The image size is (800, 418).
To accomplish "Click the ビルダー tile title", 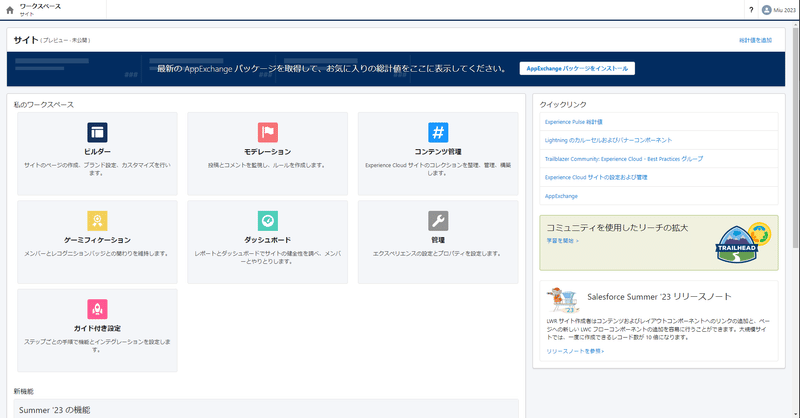I will 97,152.
